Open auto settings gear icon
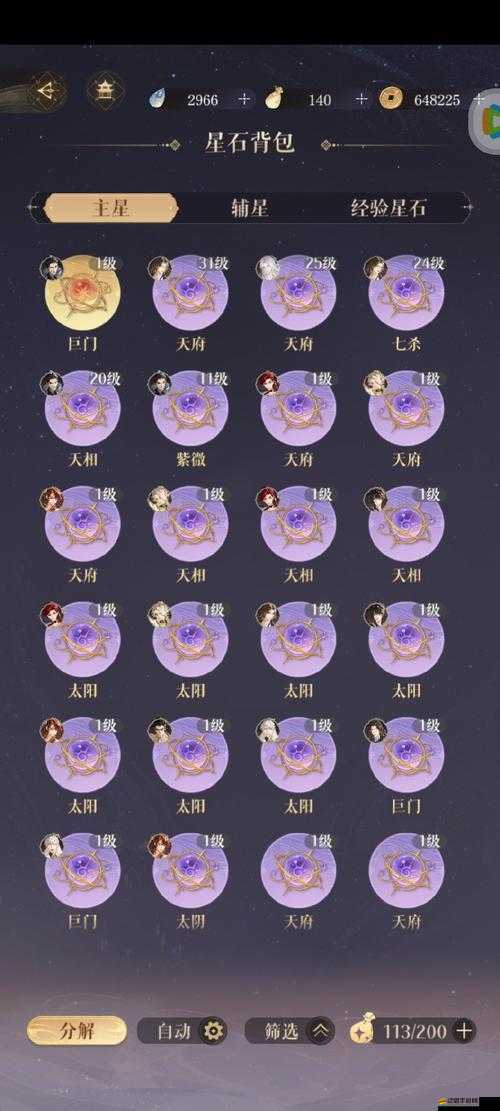The height and width of the screenshot is (1111, 500). [x=212, y=1030]
